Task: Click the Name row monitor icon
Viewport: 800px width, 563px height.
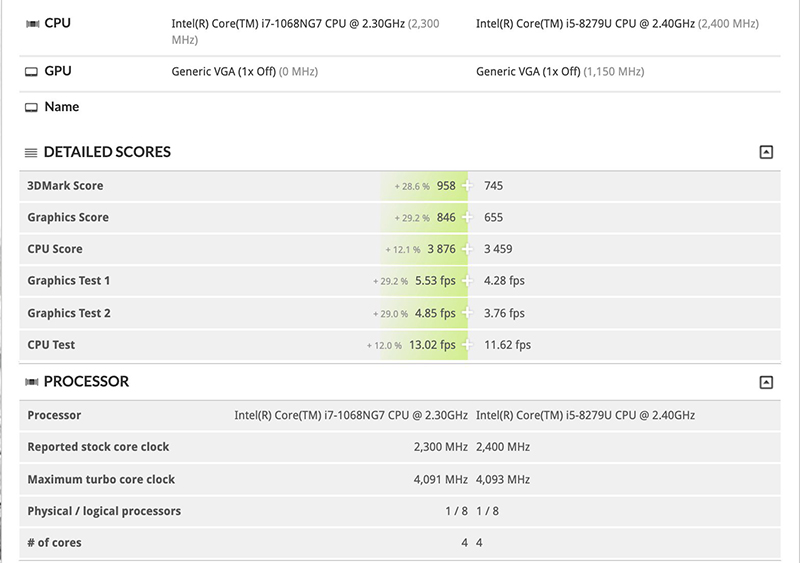Action: (32, 108)
